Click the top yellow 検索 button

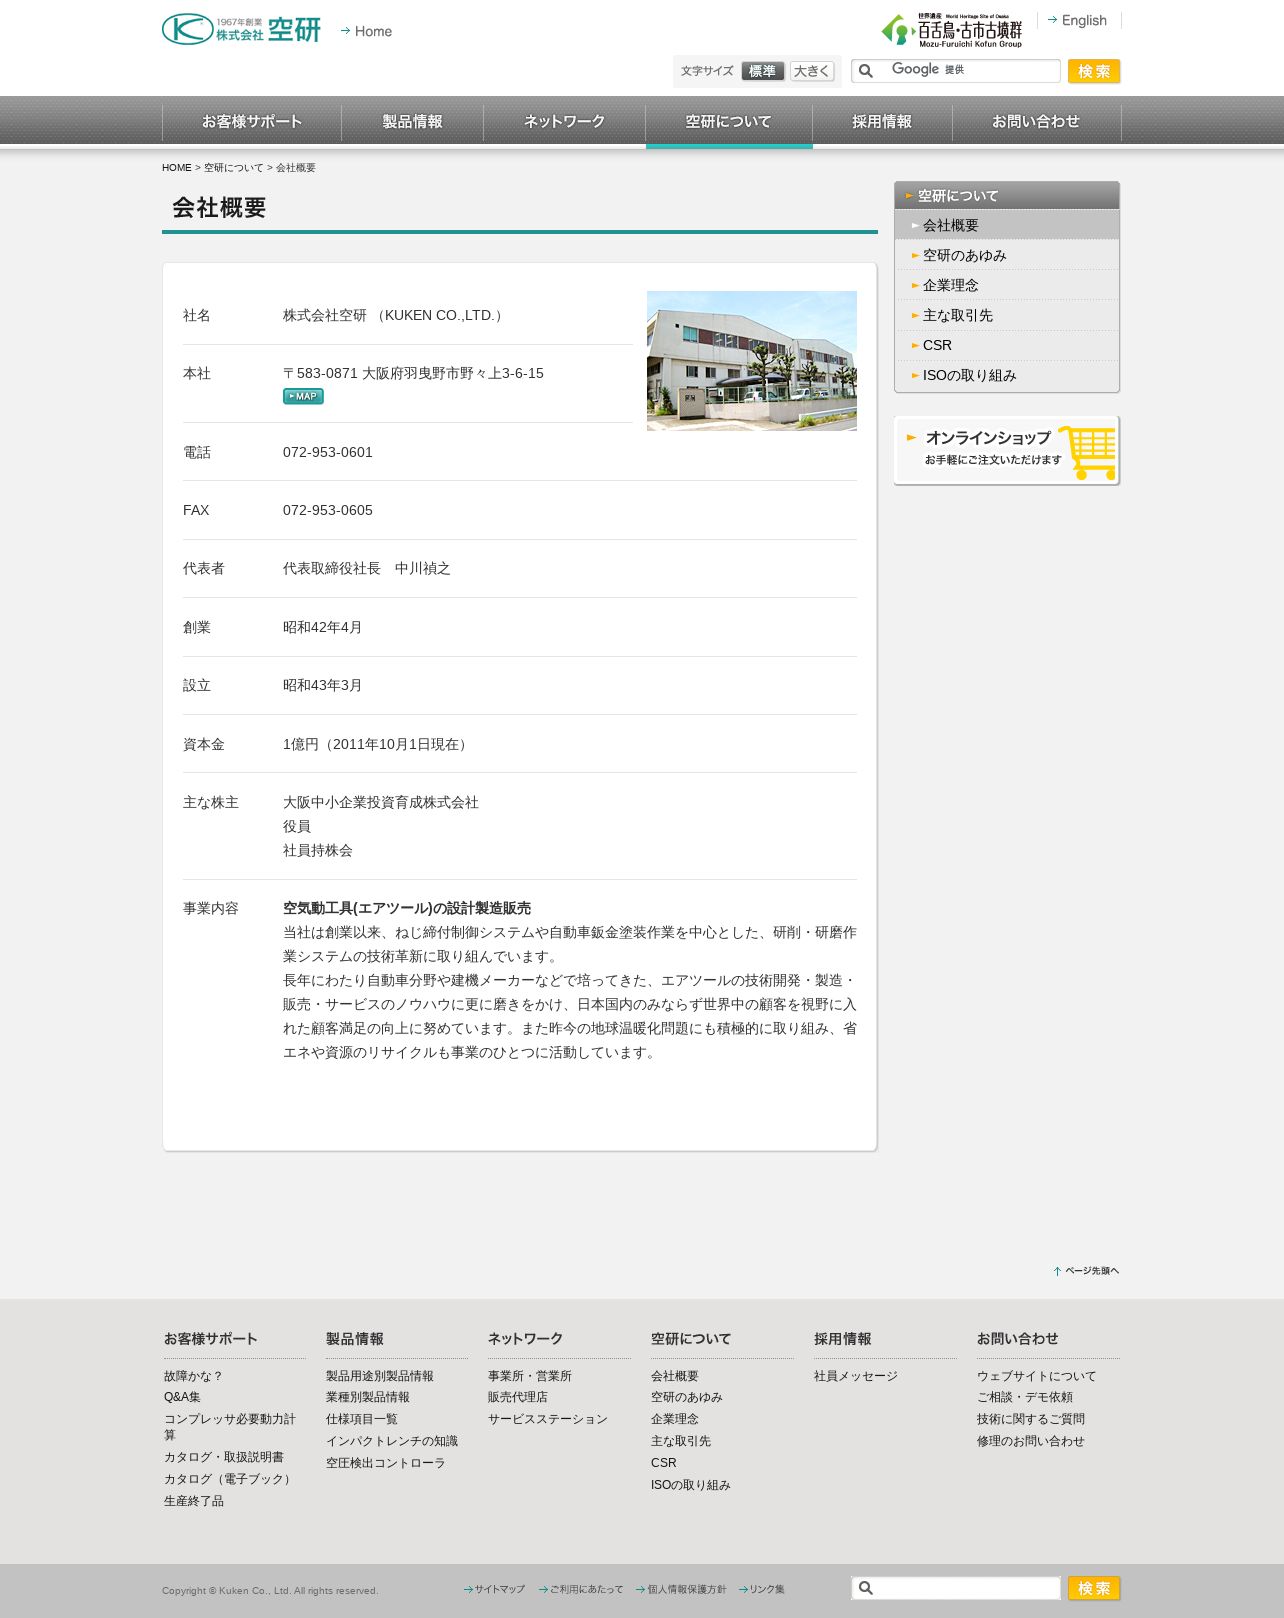point(1094,71)
